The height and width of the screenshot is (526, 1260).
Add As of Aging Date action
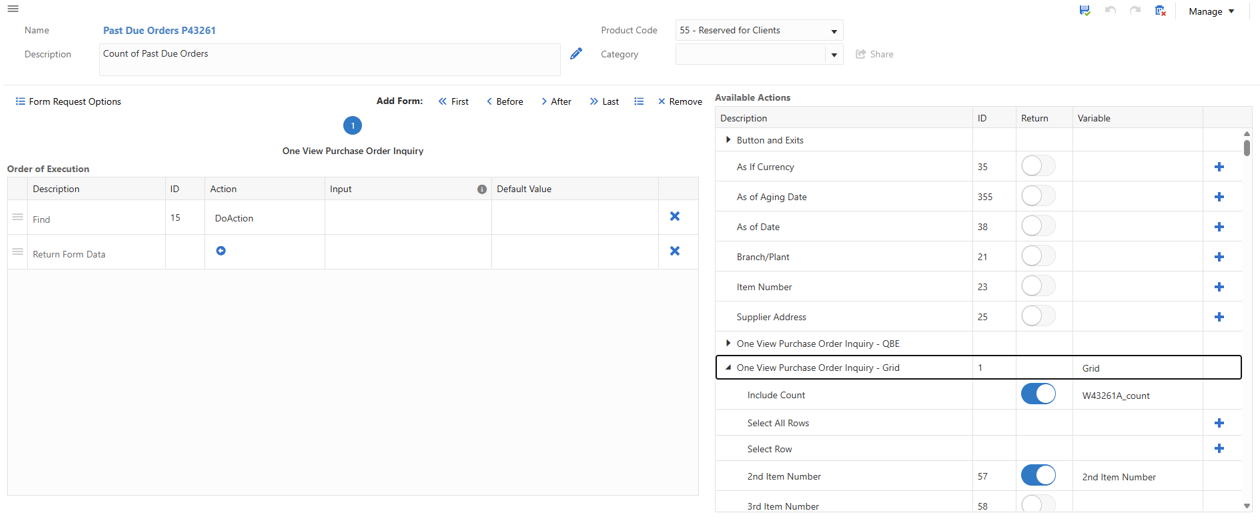(x=1219, y=197)
